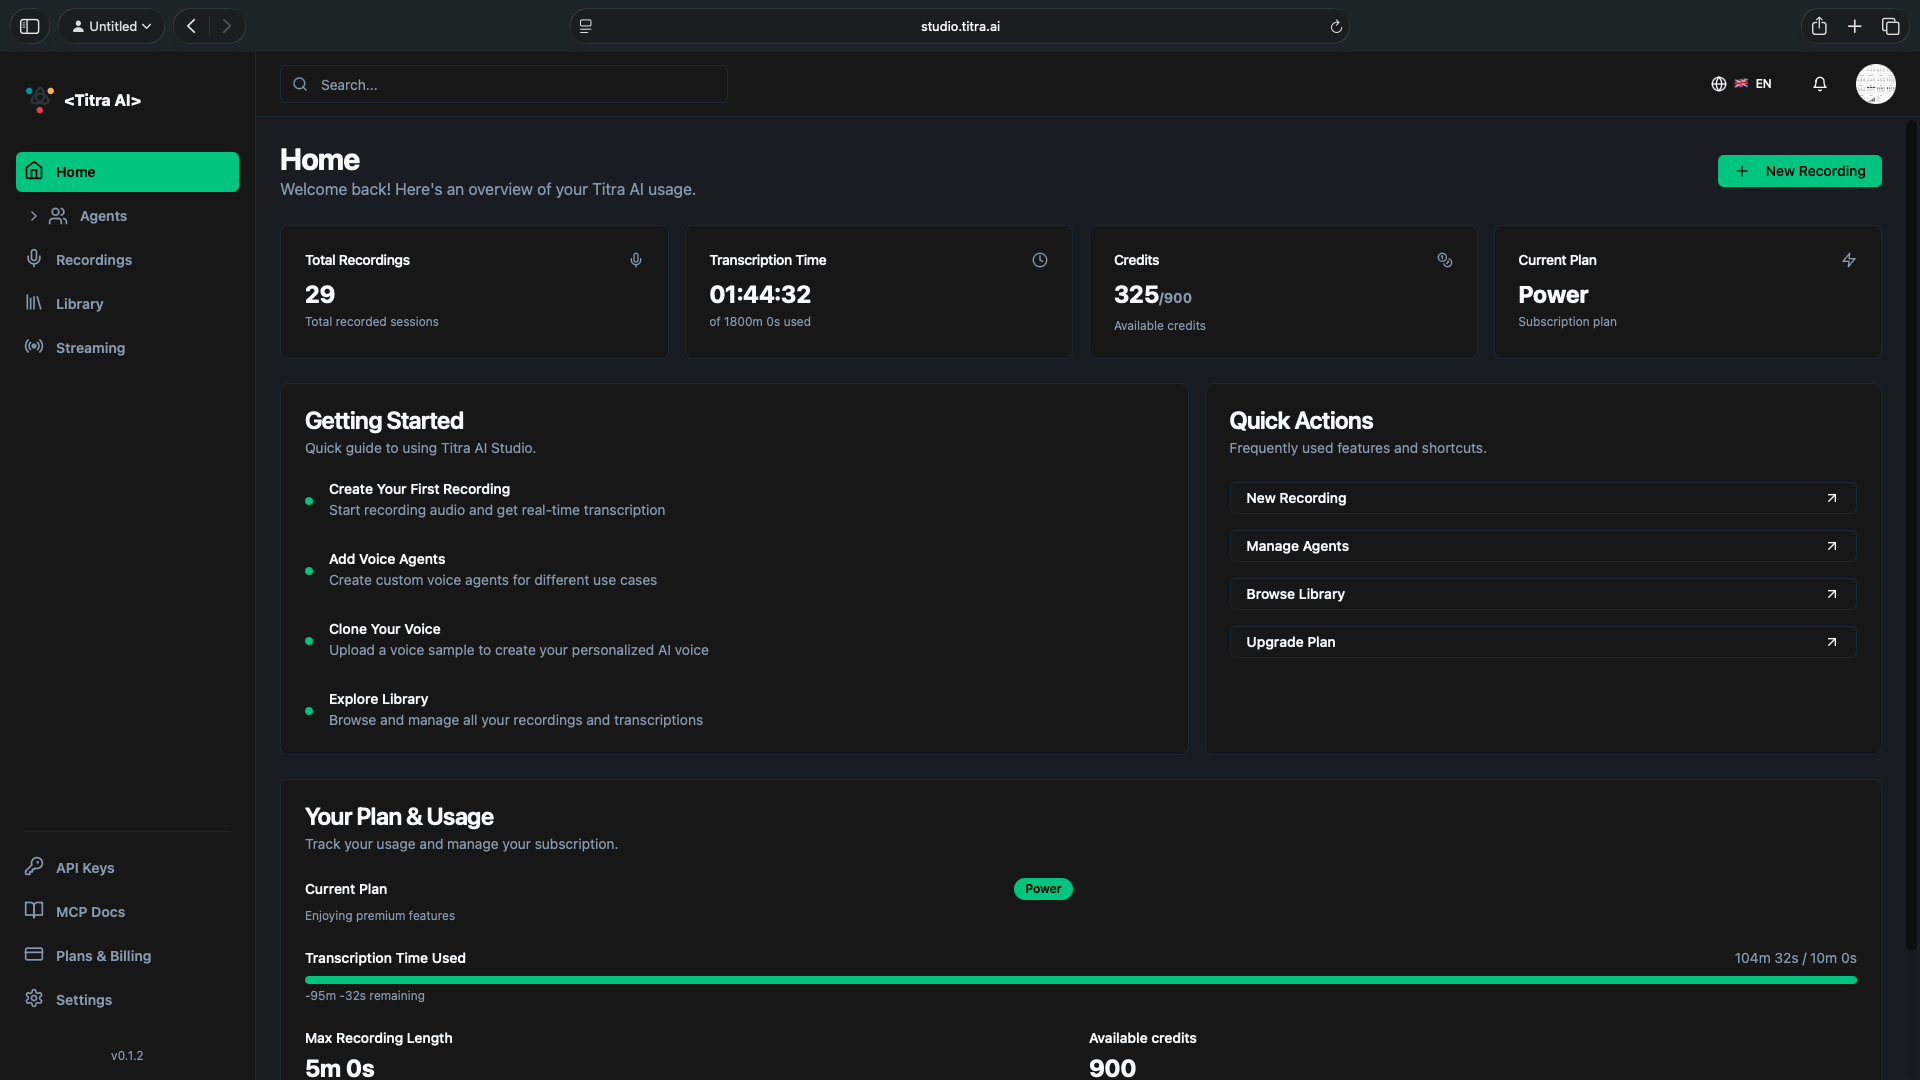The width and height of the screenshot is (1920, 1080).
Task: Click Browse Library quick action
Action: pyautogui.click(x=1543, y=594)
